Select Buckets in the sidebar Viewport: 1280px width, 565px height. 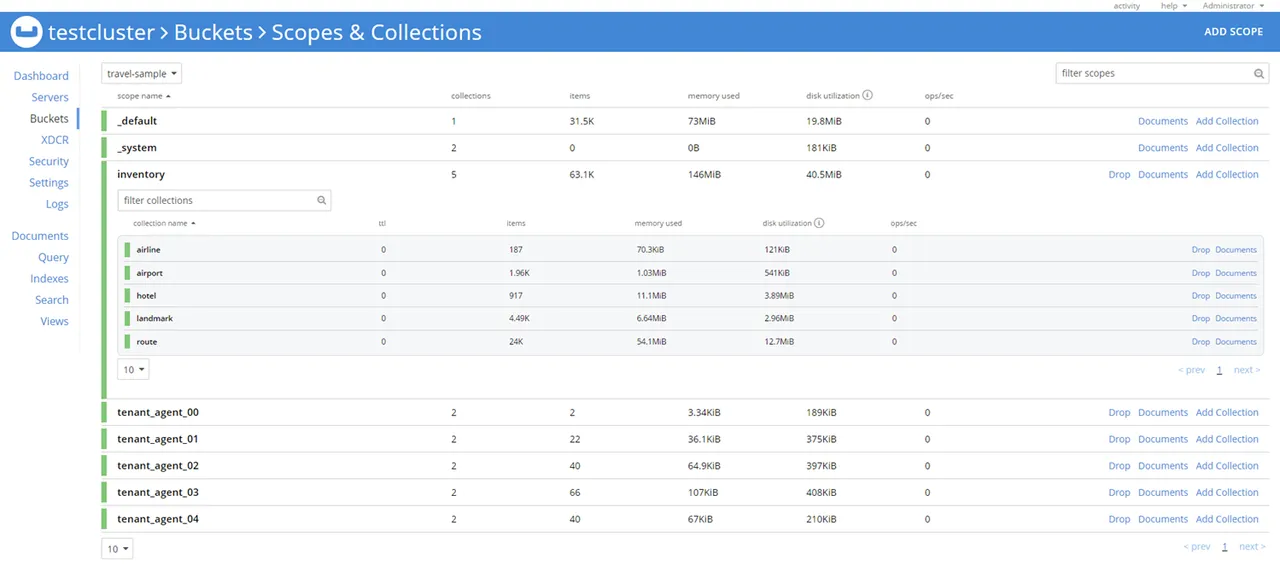(x=49, y=119)
